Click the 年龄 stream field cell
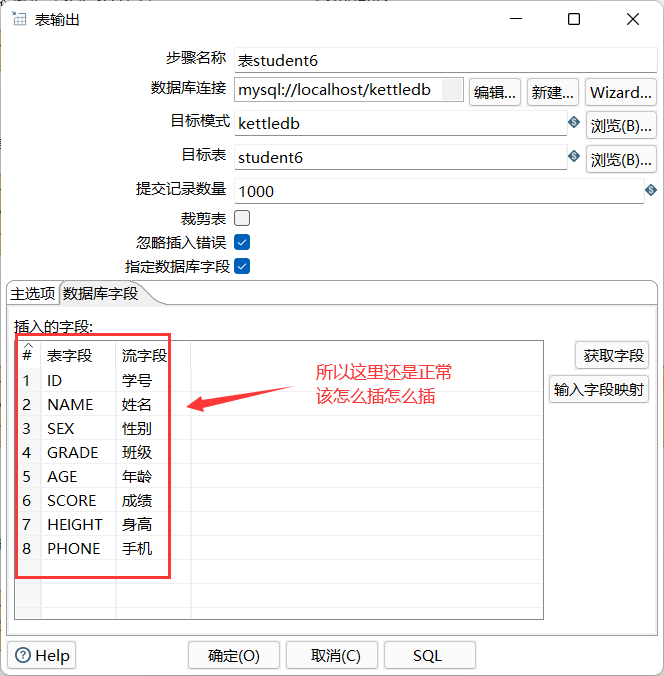This screenshot has width=664, height=676. point(153,476)
